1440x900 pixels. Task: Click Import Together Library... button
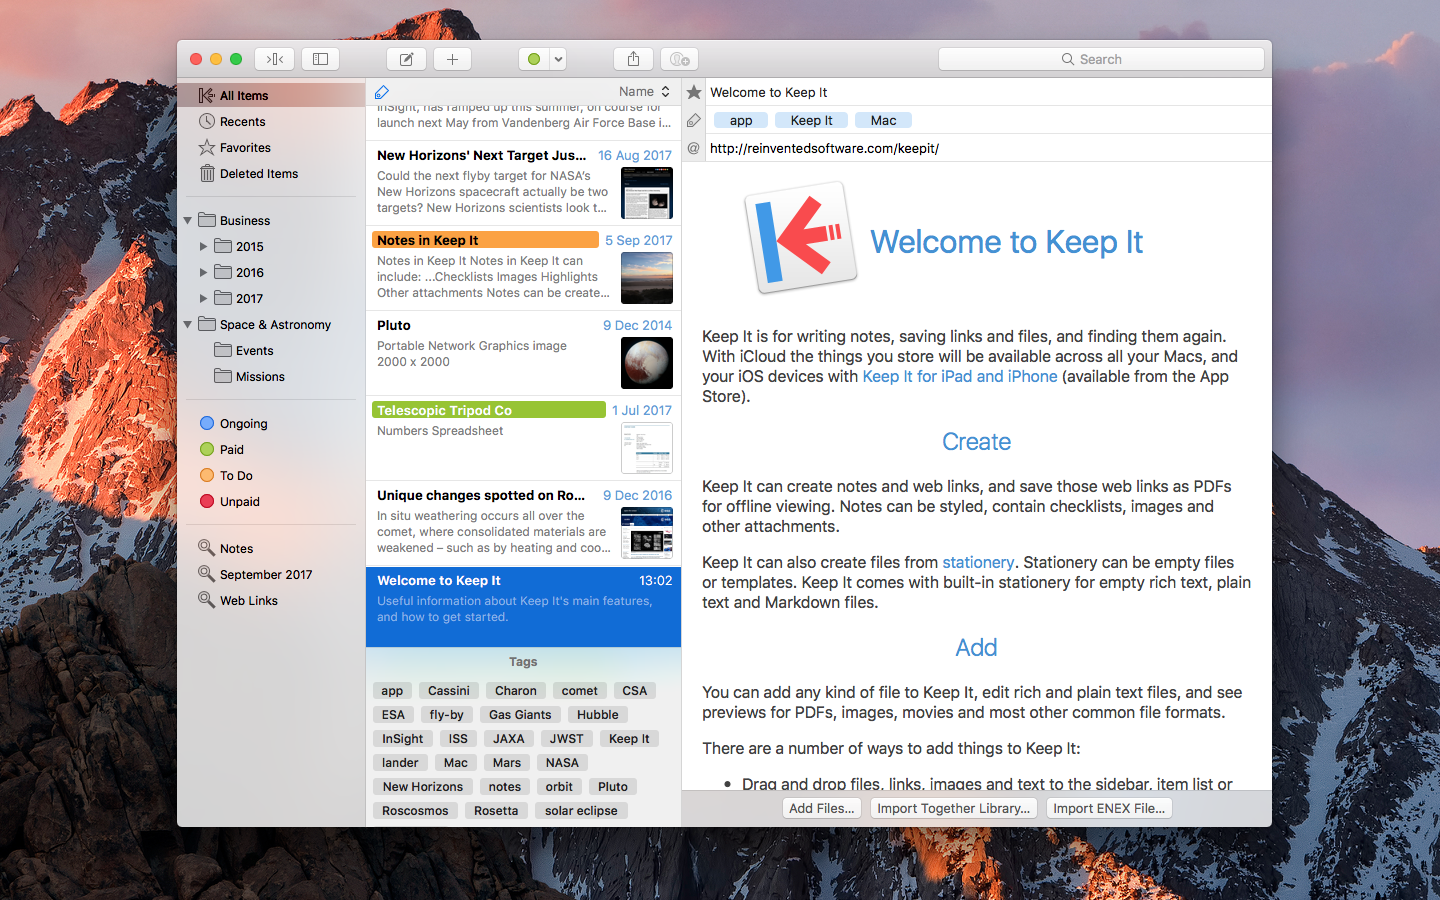954,808
